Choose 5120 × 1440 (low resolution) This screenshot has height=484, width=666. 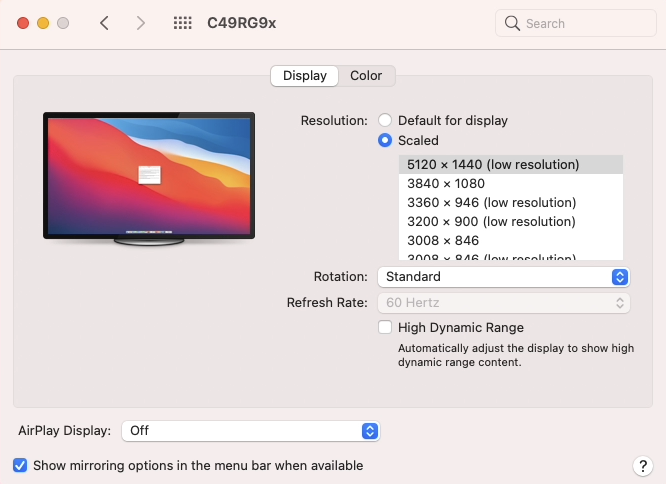(511, 164)
